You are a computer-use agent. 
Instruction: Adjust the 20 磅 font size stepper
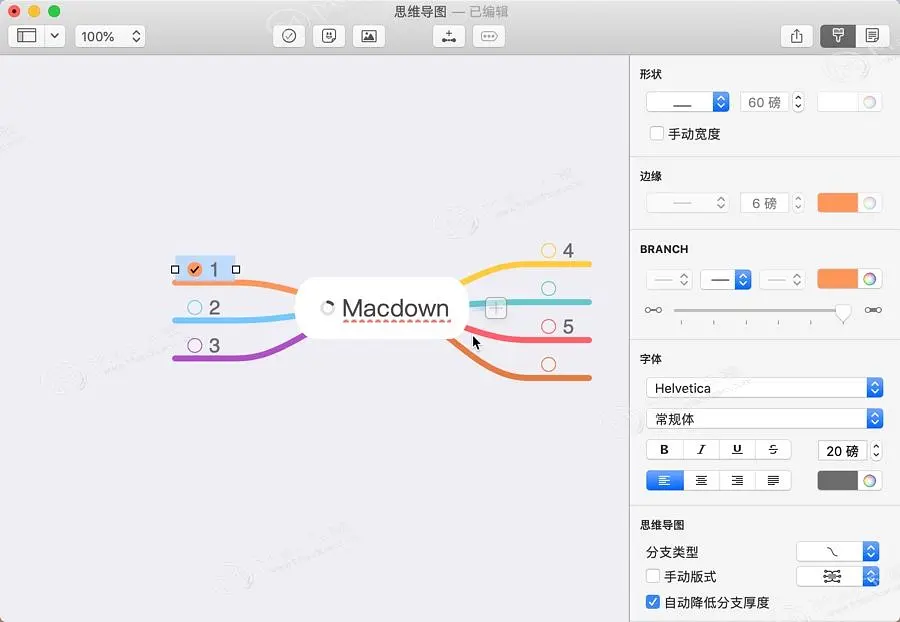876,451
